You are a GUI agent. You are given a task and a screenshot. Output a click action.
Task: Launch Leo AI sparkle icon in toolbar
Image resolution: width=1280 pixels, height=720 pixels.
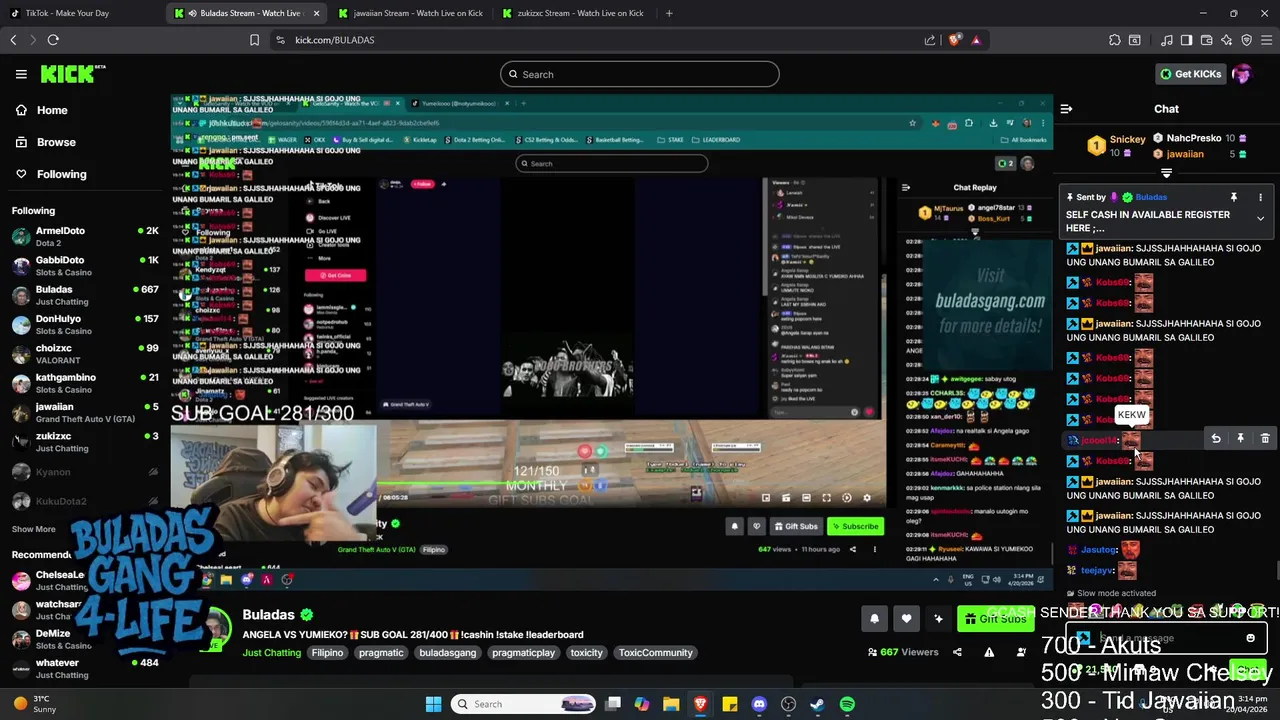[x=1227, y=40]
